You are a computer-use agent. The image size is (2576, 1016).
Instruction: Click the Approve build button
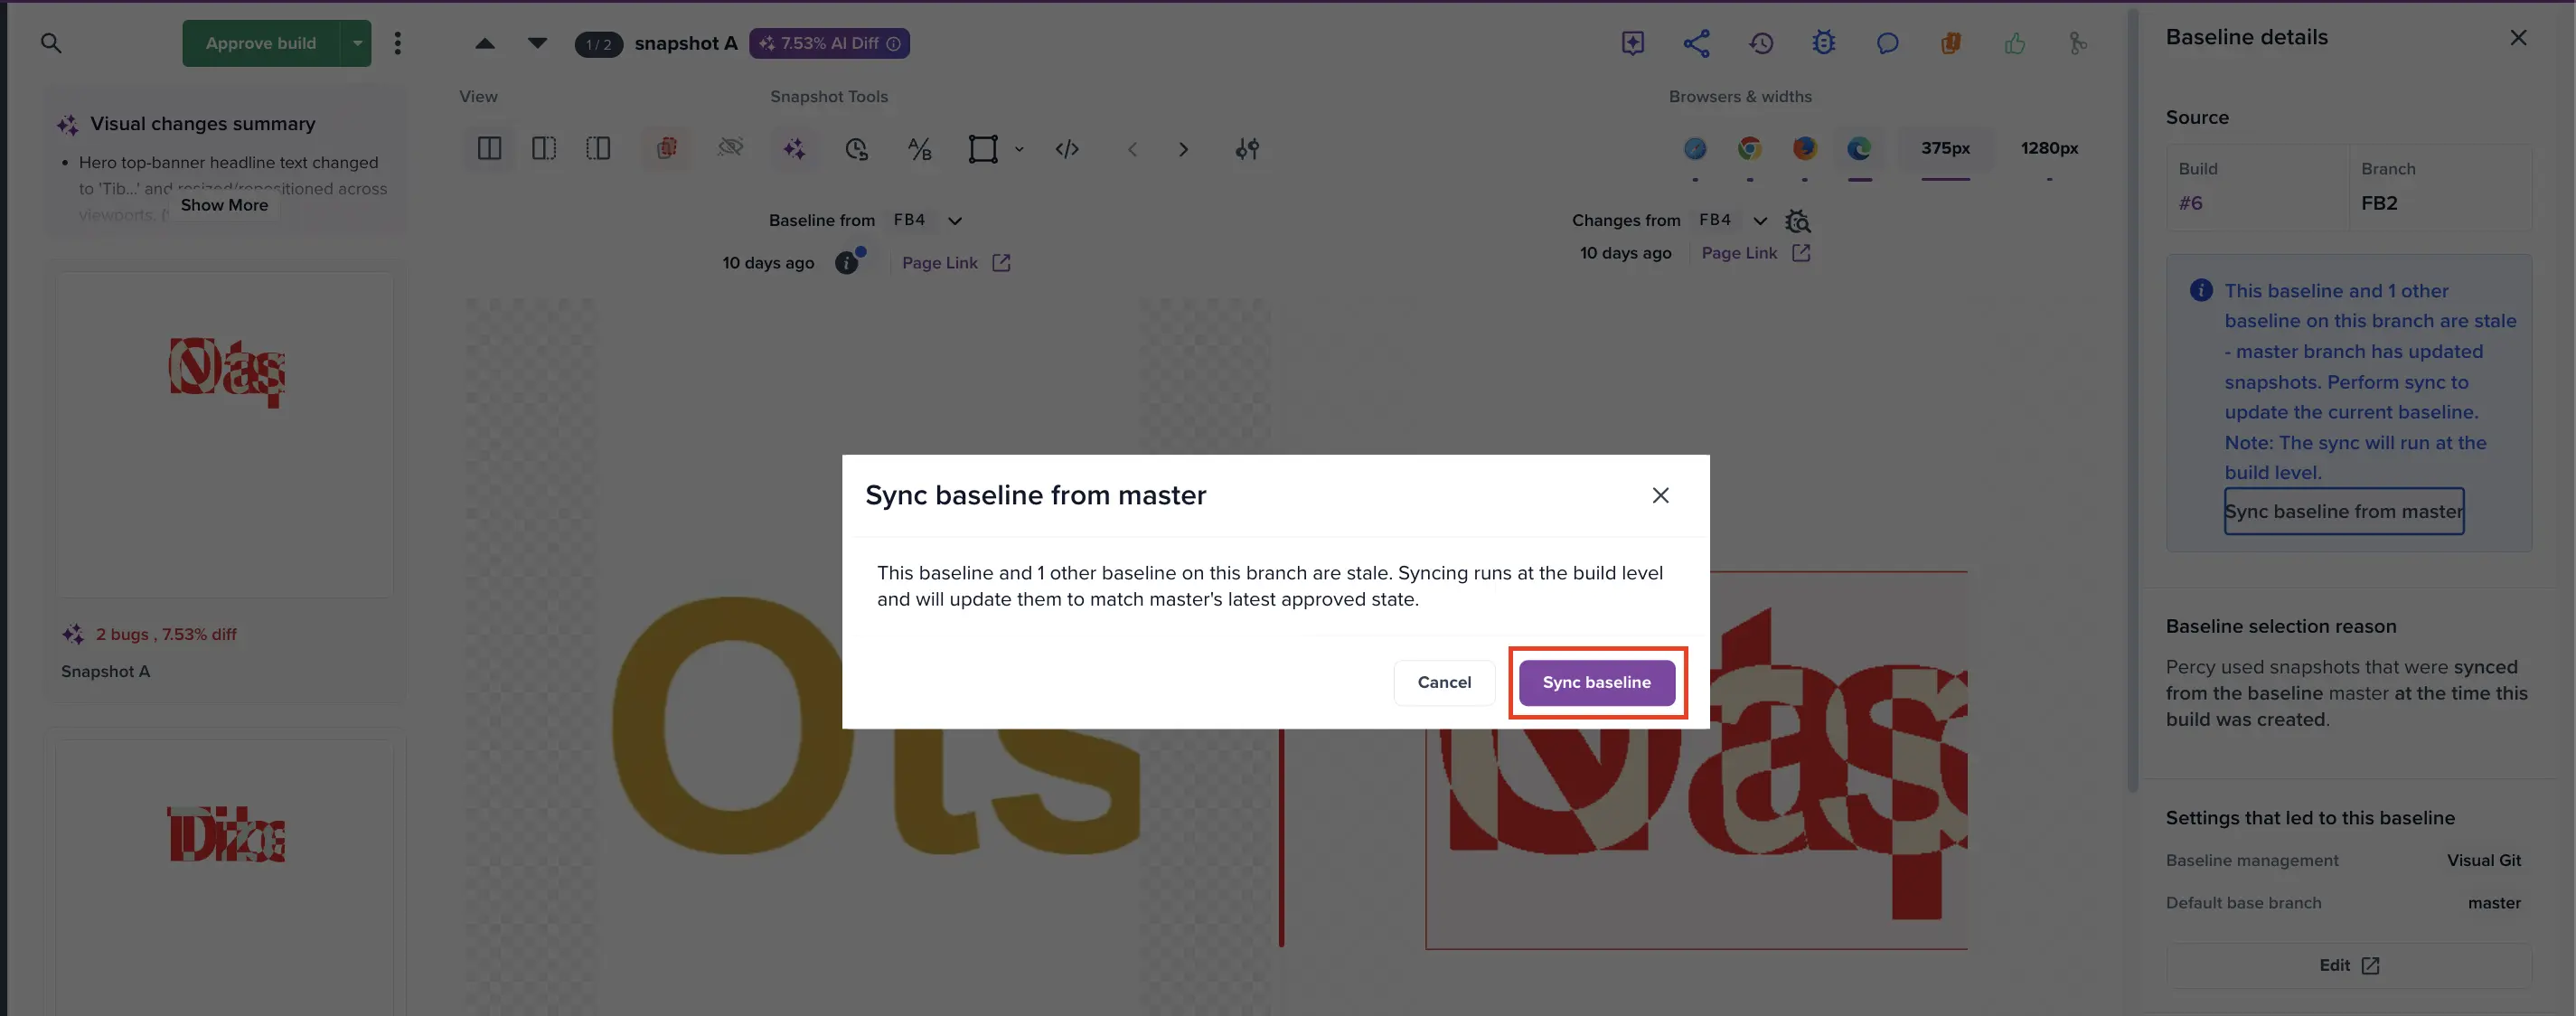click(261, 43)
